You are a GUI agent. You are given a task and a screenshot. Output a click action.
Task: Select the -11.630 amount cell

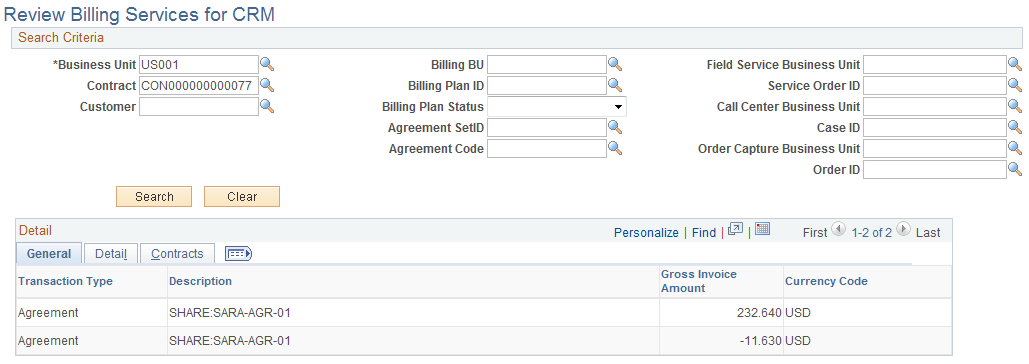pos(721,340)
